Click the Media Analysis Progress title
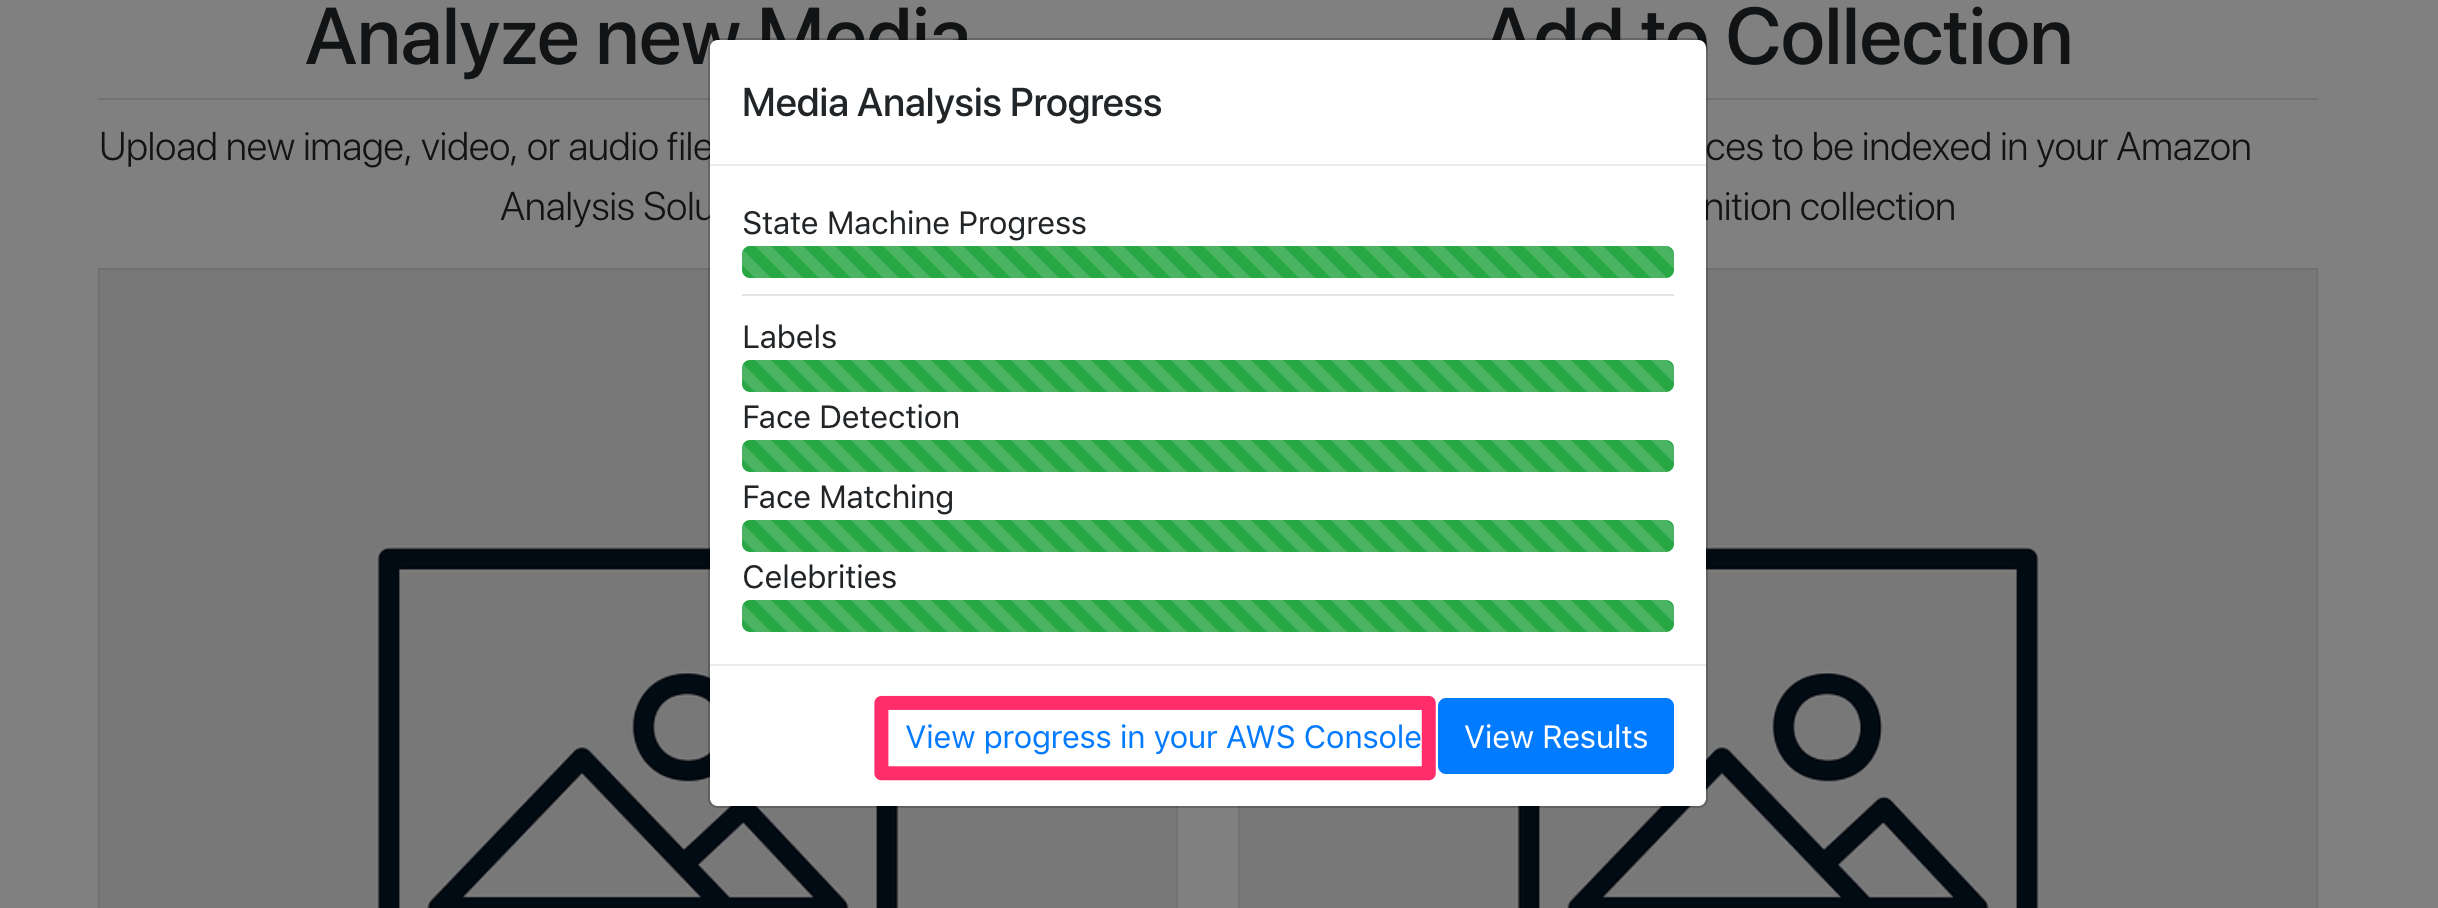Viewport: 2438px width, 908px height. click(951, 103)
